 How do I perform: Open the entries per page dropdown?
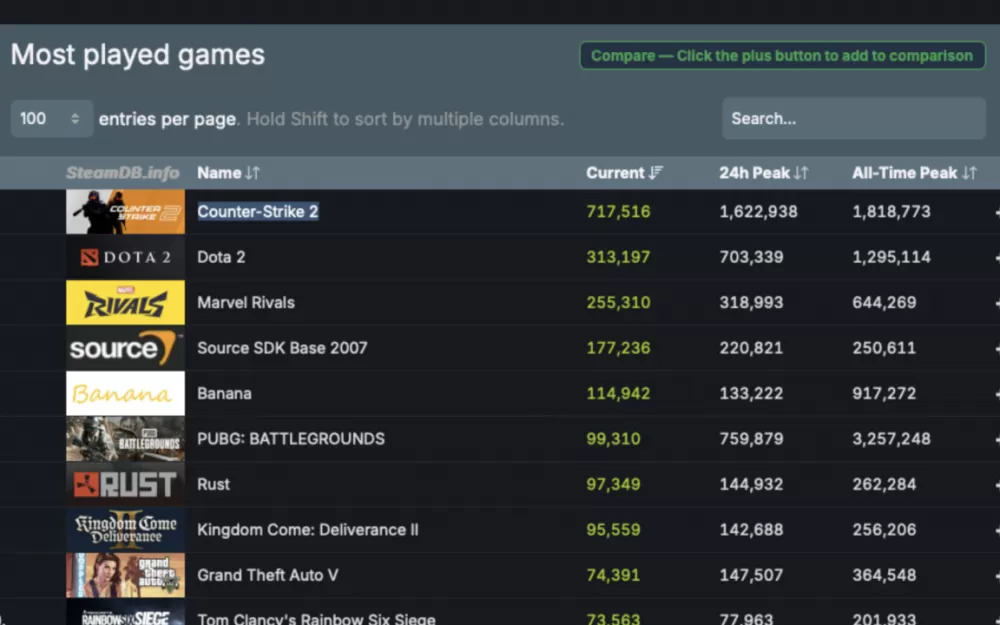click(x=52, y=119)
